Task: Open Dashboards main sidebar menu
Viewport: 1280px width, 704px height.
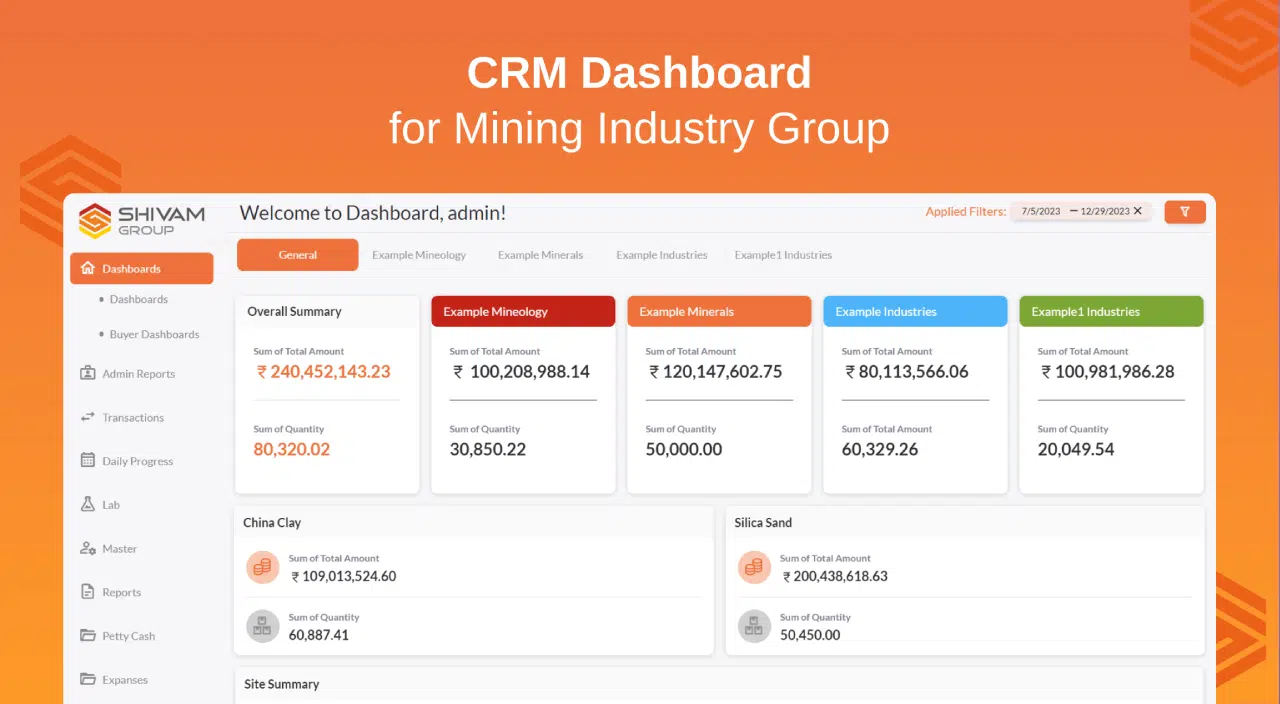Action: [141, 268]
